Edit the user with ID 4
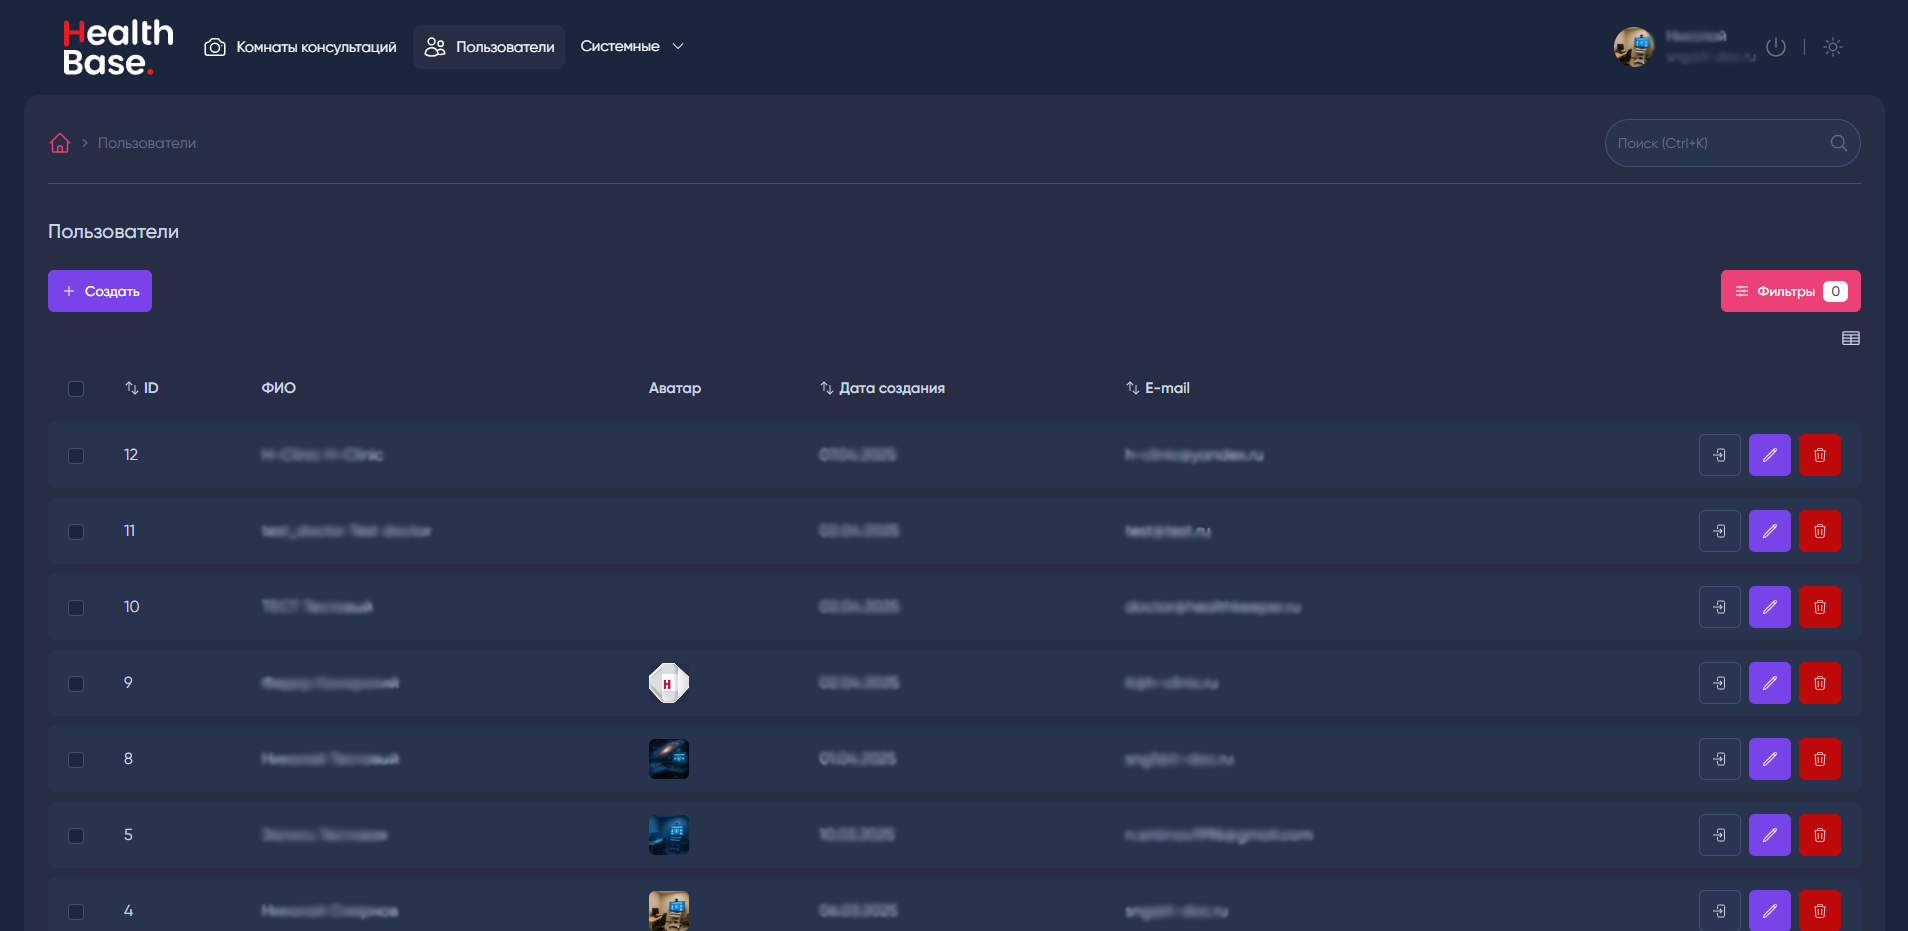Viewport: 1908px width, 931px height. tap(1770, 910)
